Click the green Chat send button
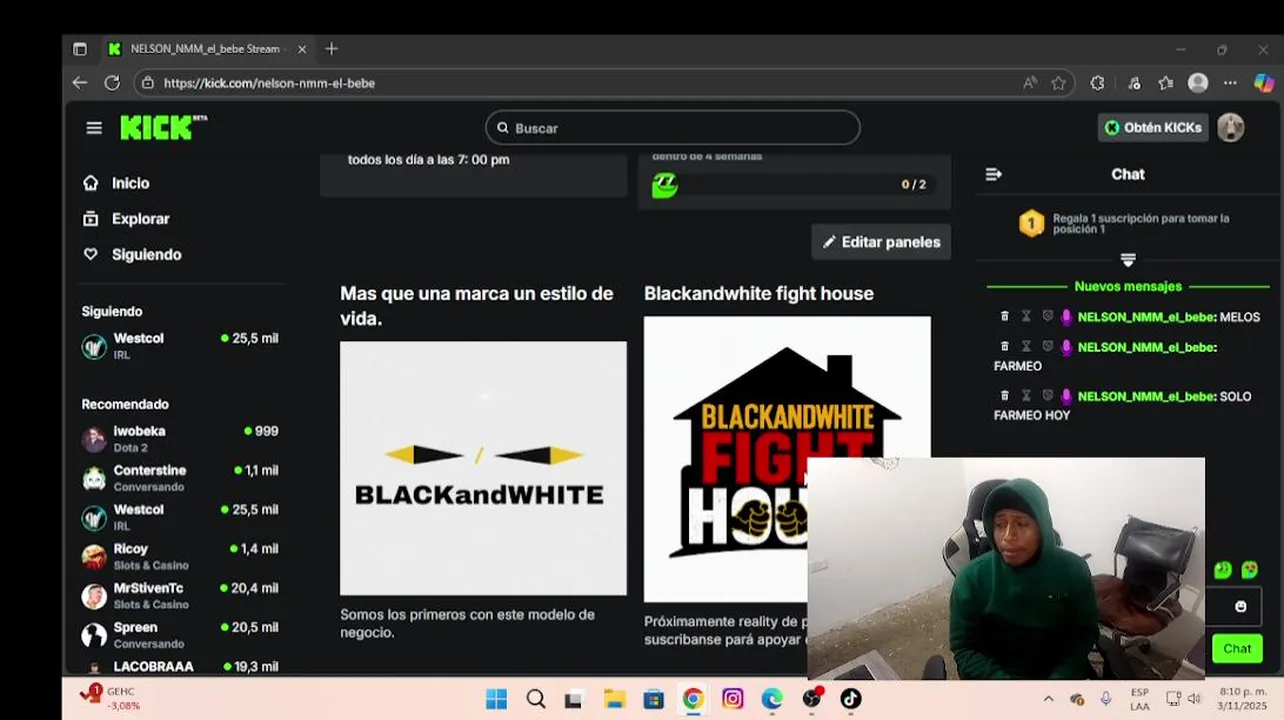Screen dimensions: 1284x720 click(x=1237, y=648)
